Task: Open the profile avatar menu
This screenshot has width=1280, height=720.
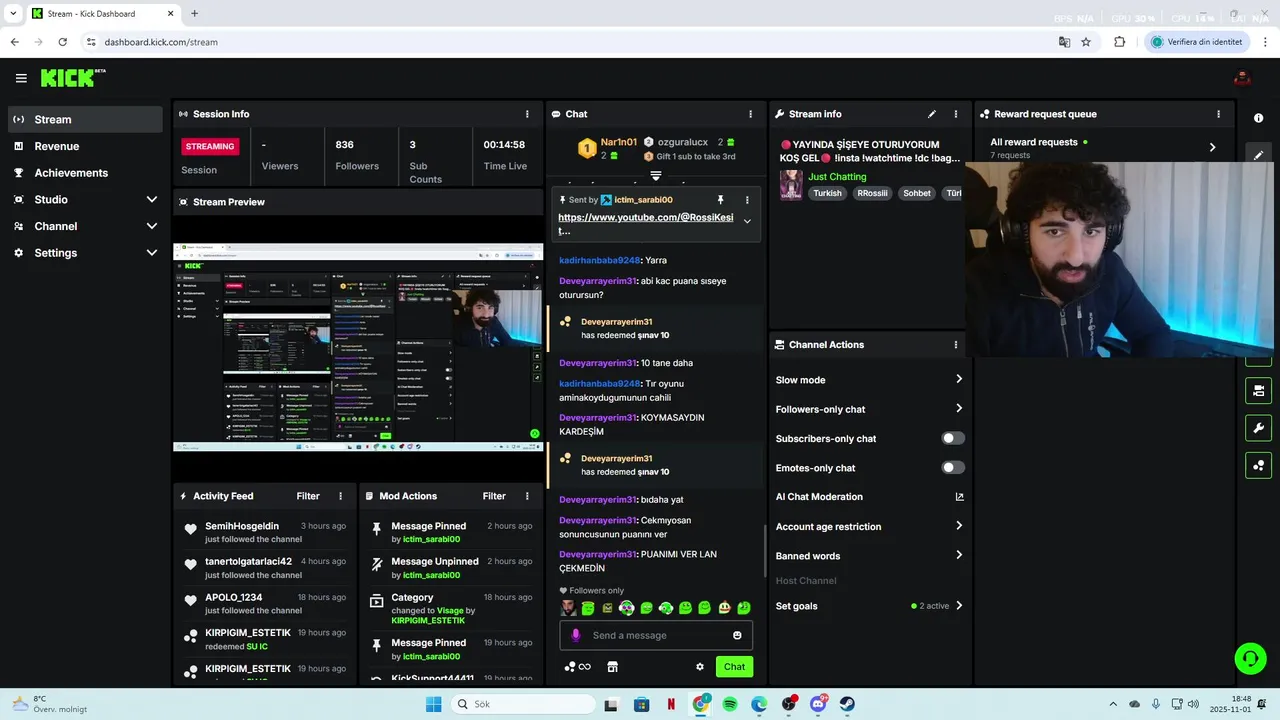Action: tap(1242, 78)
